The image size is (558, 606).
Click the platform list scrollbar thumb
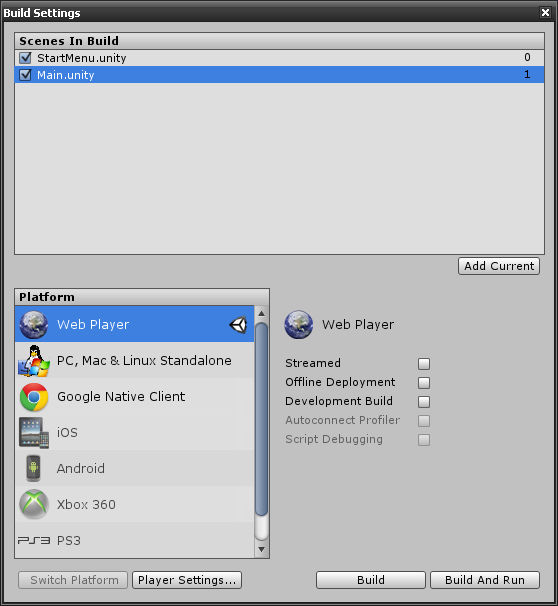262,419
